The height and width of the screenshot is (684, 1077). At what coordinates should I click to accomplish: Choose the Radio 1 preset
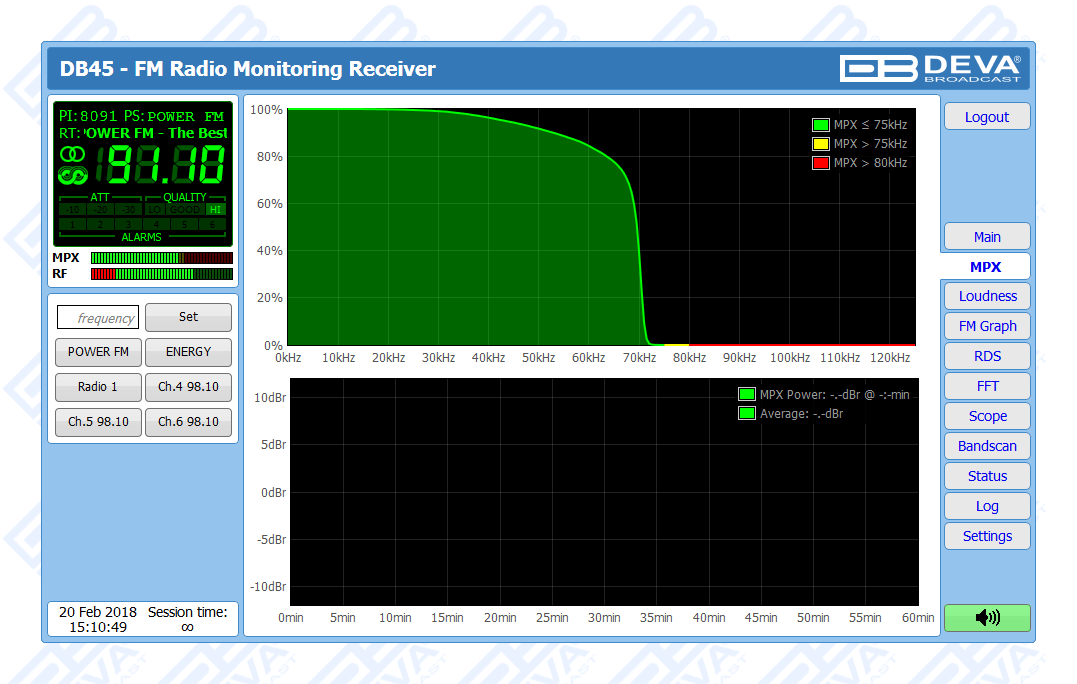tap(98, 387)
